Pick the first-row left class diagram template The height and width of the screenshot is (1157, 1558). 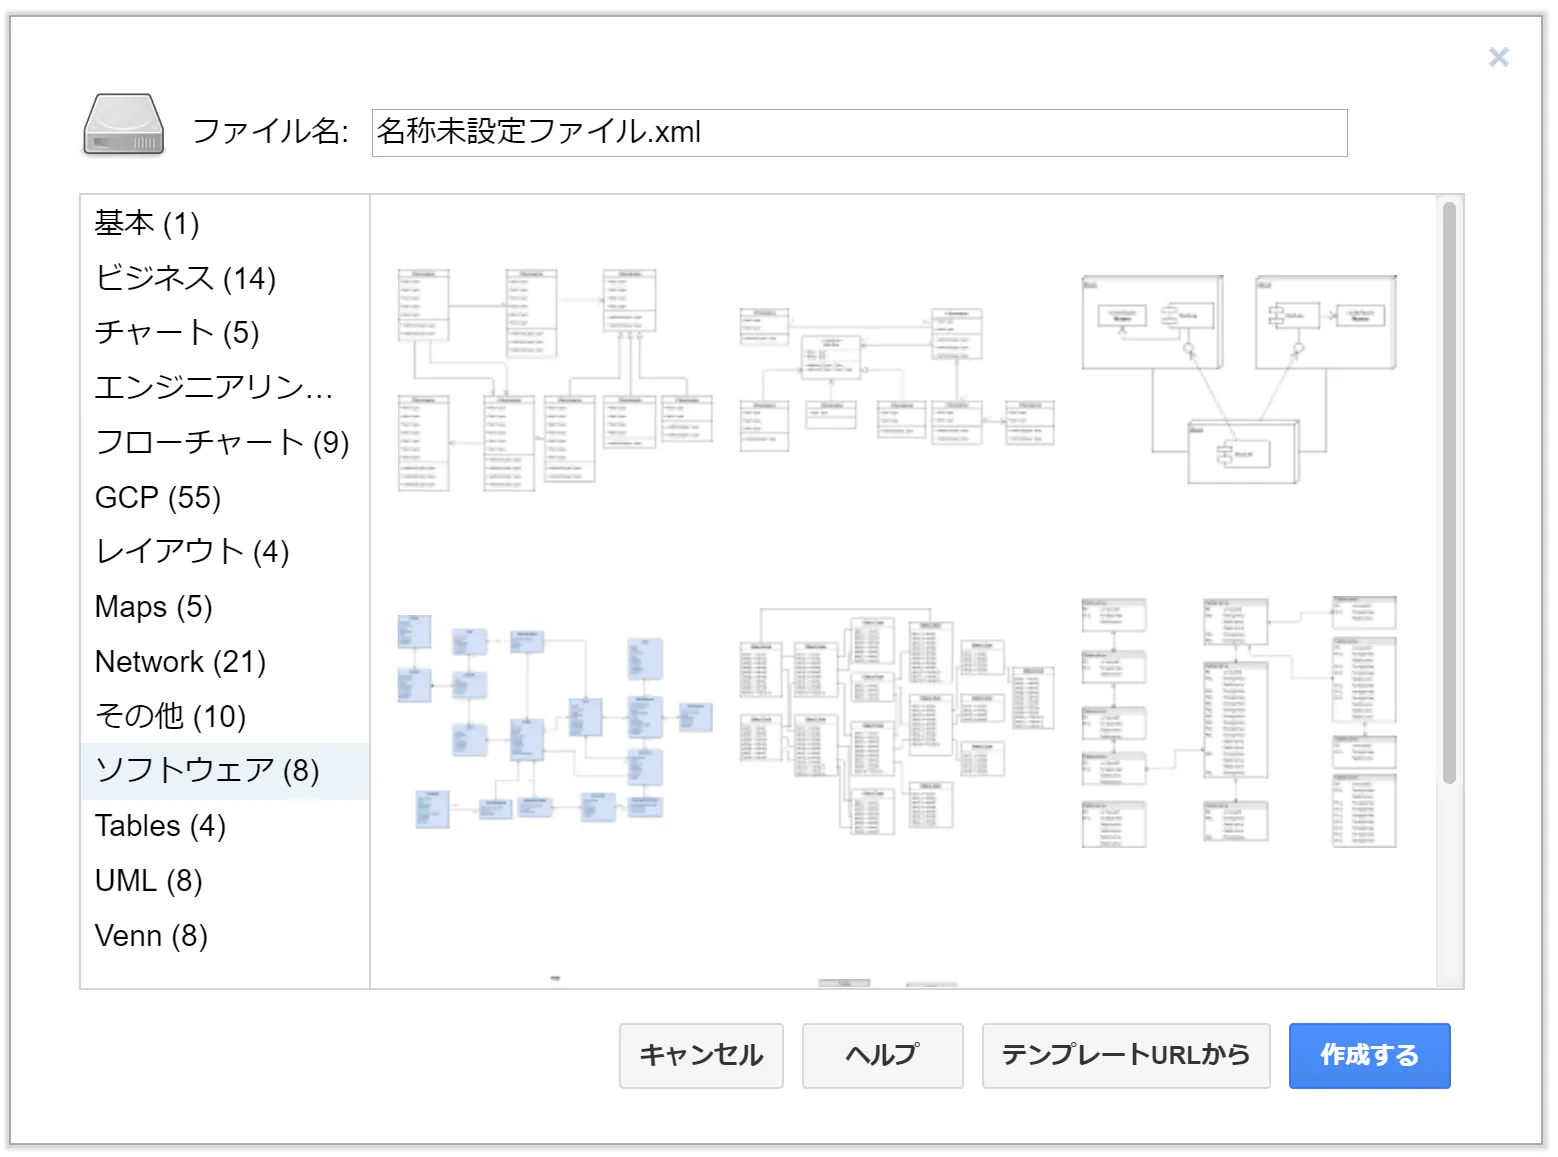(555, 380)
